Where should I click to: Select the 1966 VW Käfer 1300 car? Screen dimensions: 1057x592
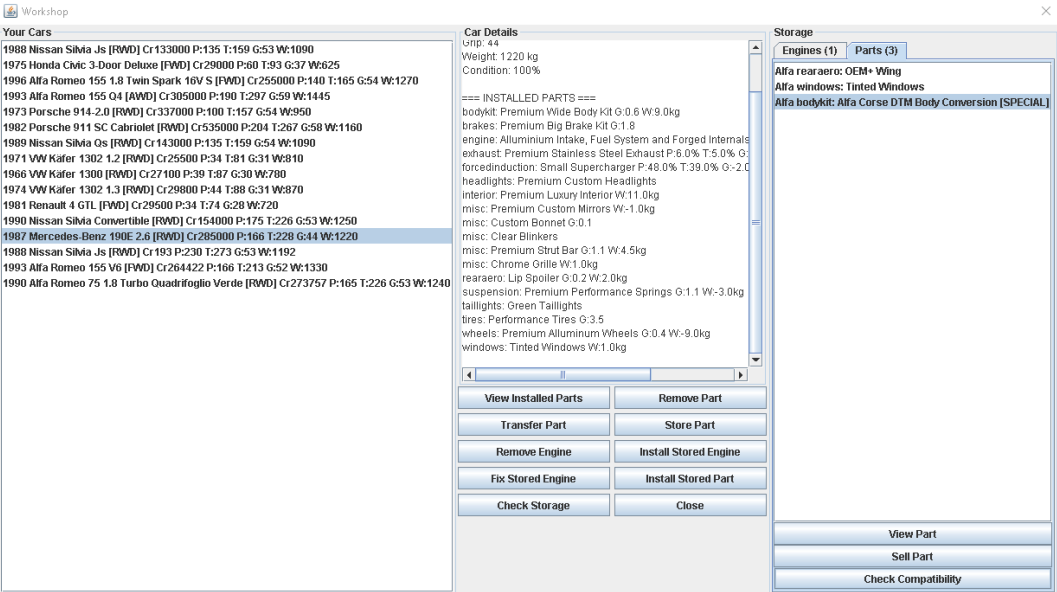226,173
